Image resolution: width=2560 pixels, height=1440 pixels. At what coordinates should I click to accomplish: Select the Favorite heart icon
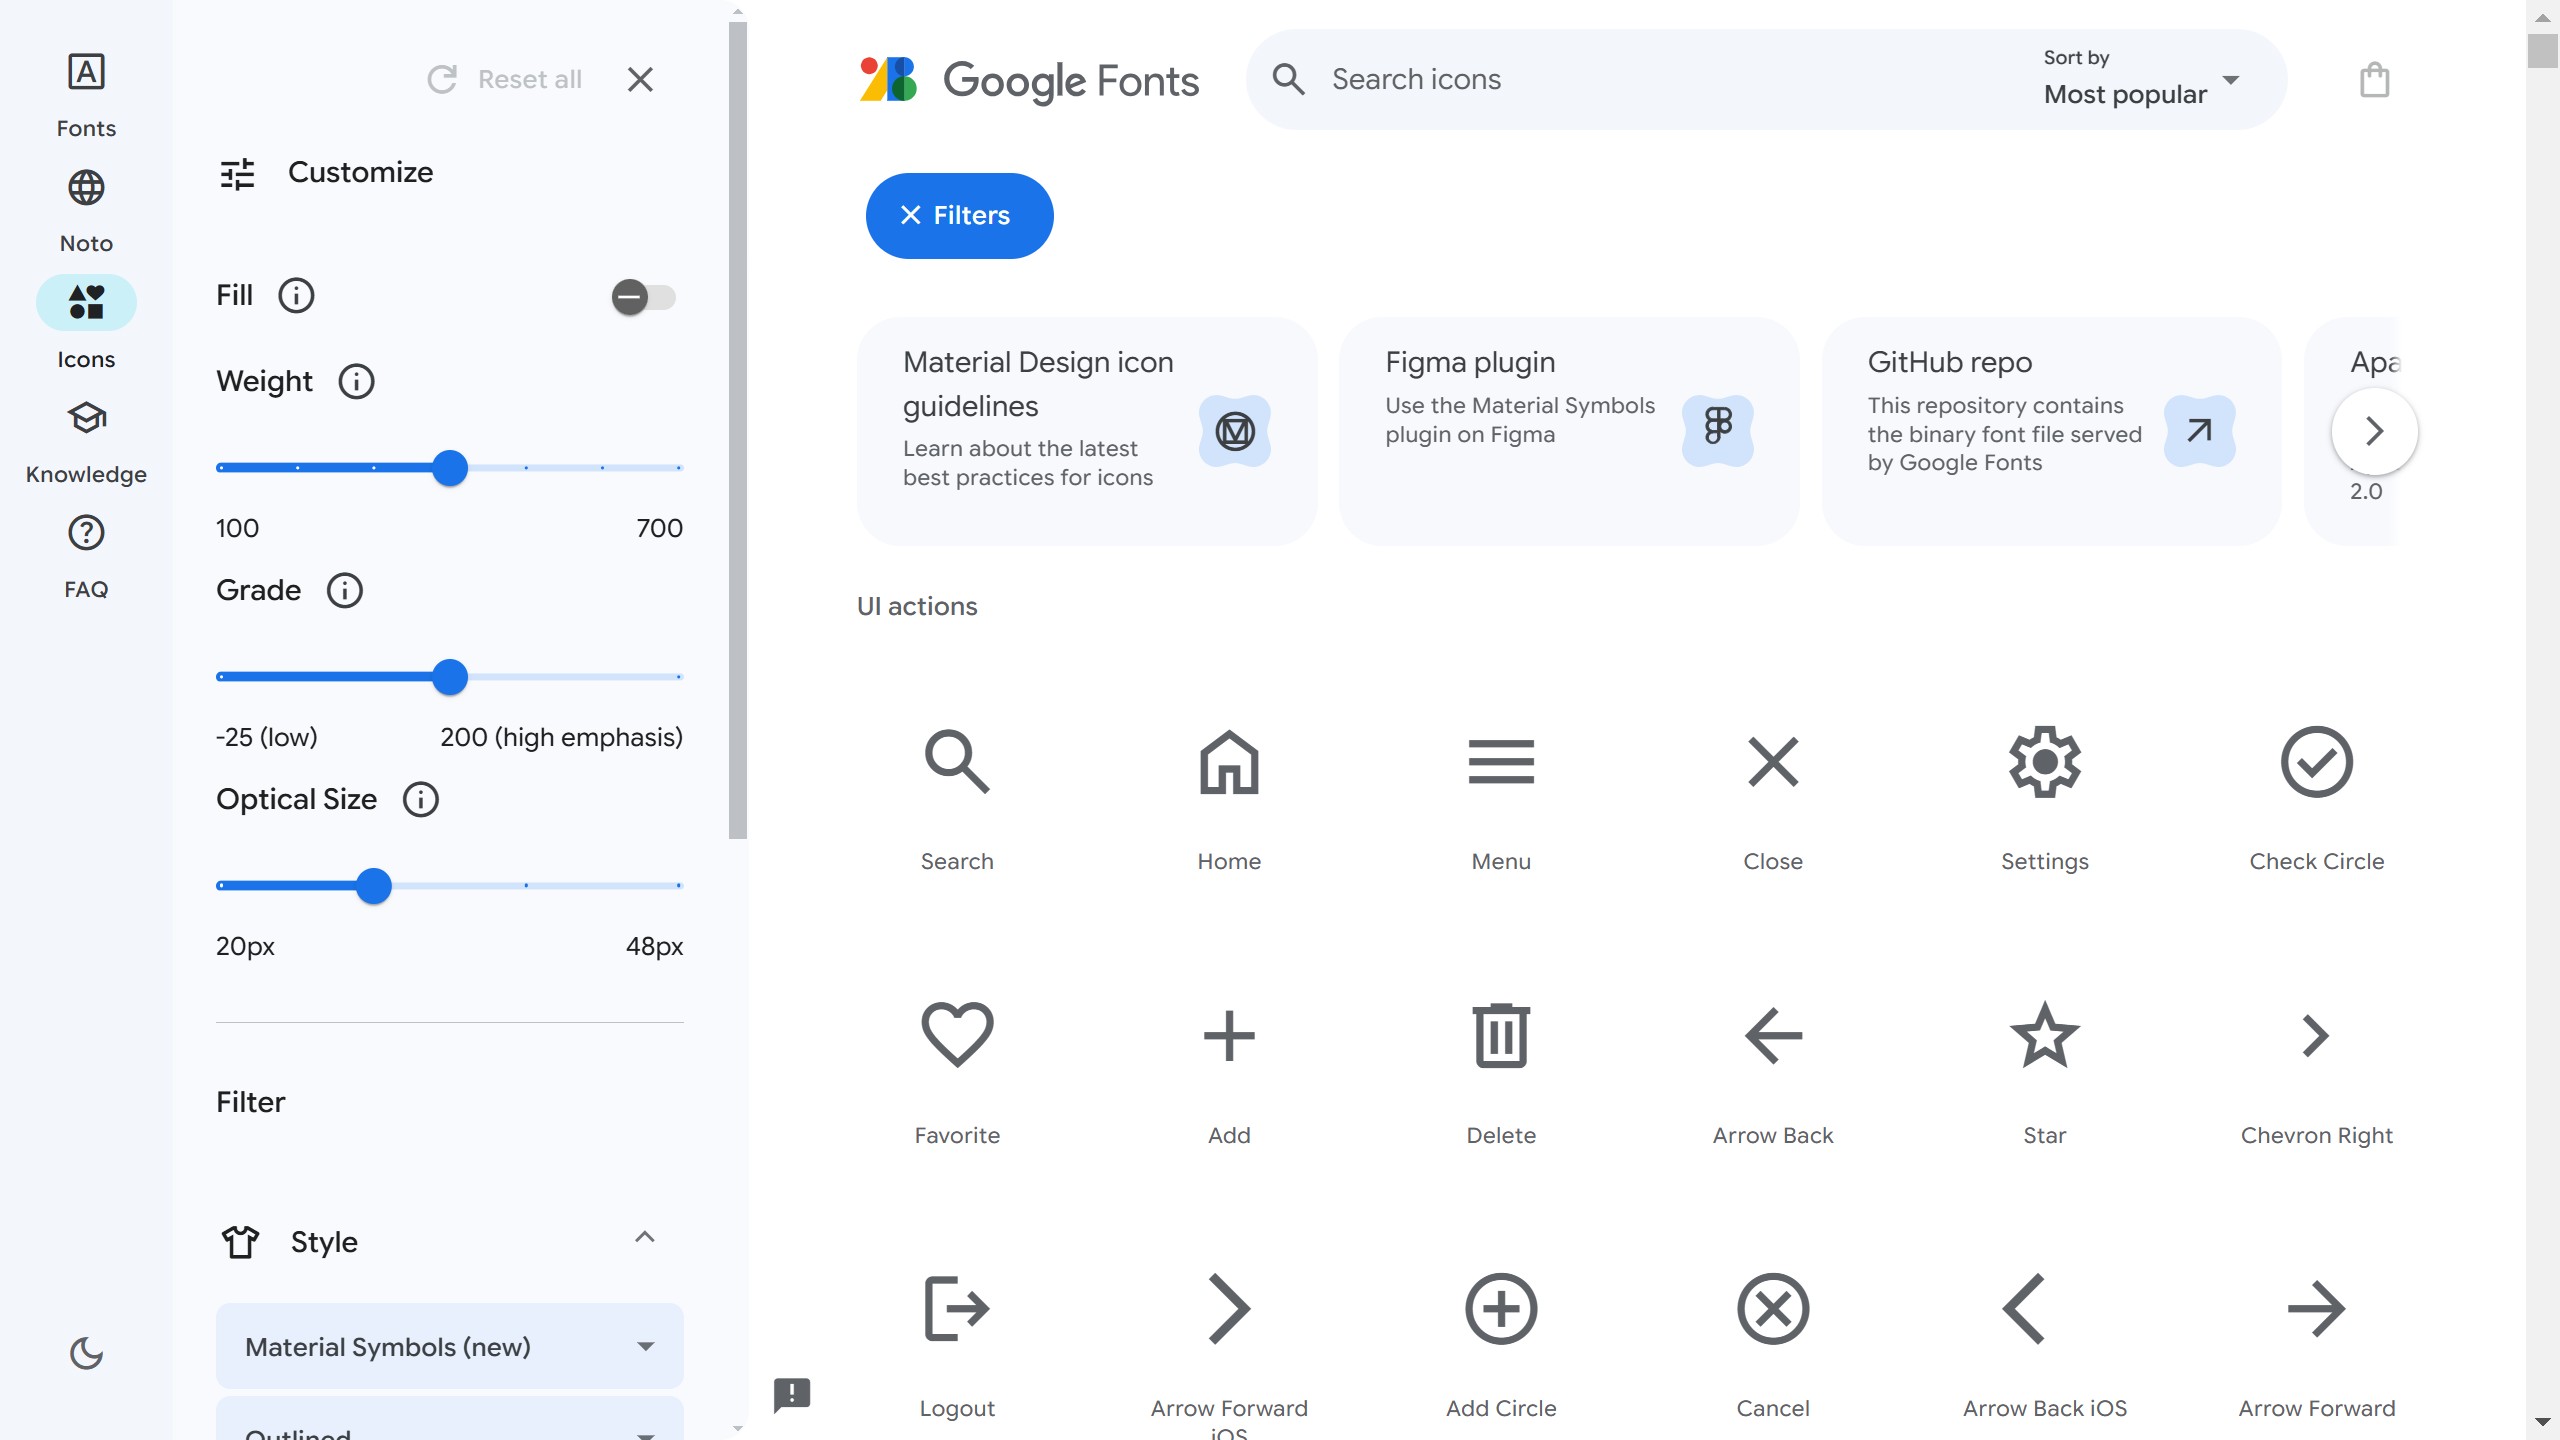coord(957,1035)
